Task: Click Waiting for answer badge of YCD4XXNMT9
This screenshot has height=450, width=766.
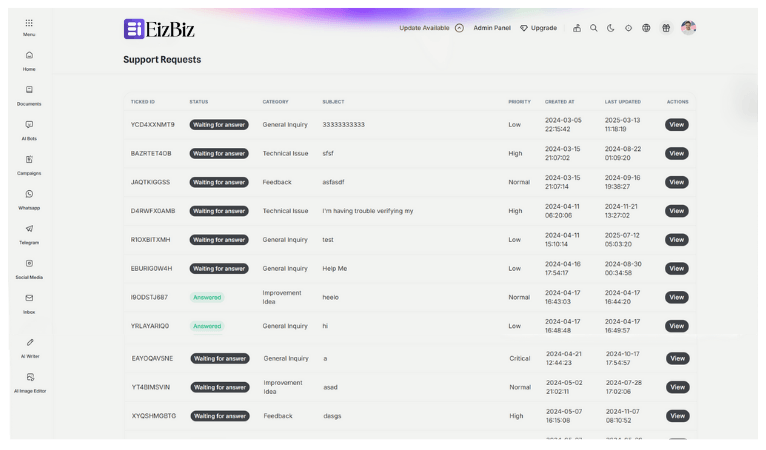Action: pyautogui.click(x=219, y=125)
